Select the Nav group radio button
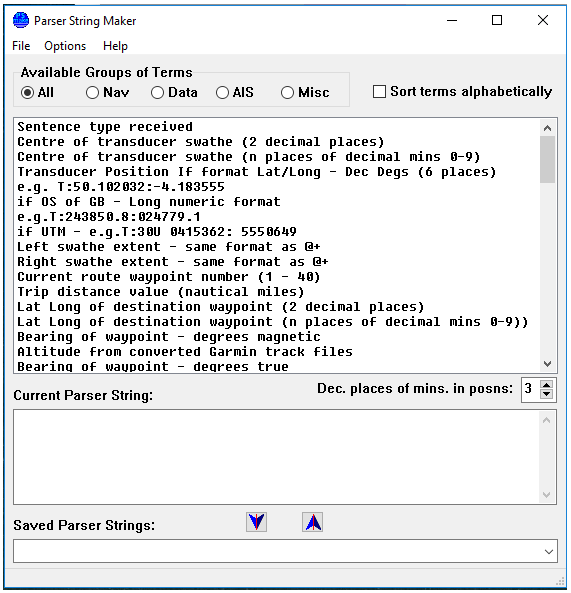Image resolution: width=571 pixels, height=593 pixels. click(x=92, y=93)
